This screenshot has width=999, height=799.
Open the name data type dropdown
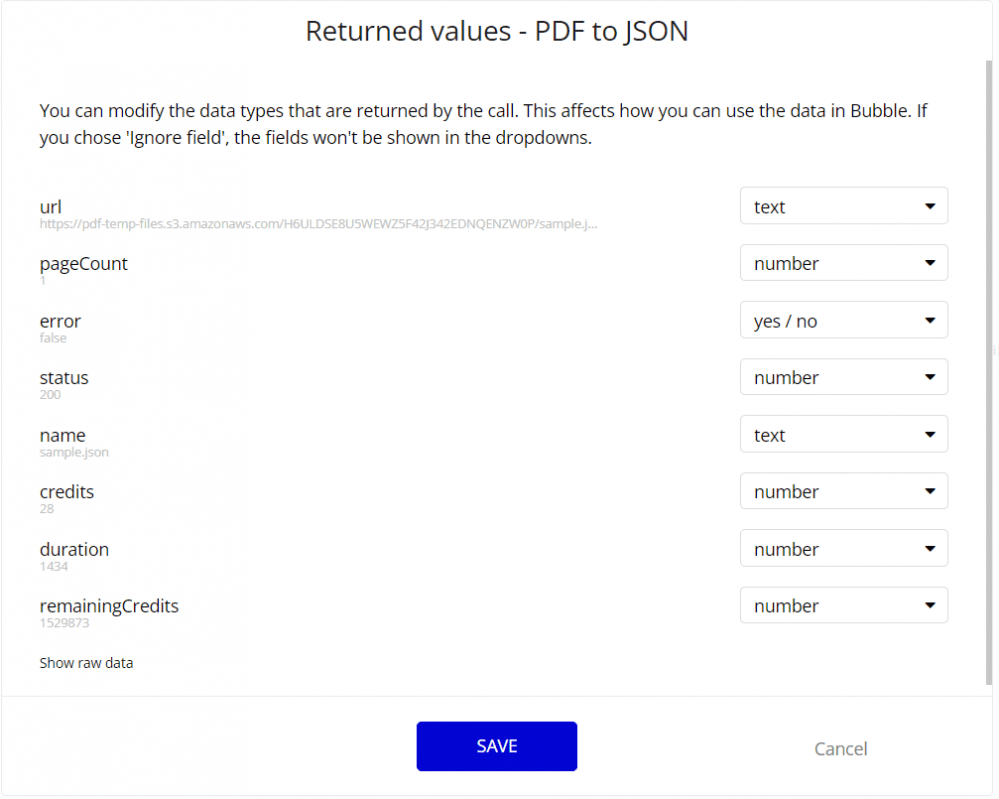pos(843,435)
